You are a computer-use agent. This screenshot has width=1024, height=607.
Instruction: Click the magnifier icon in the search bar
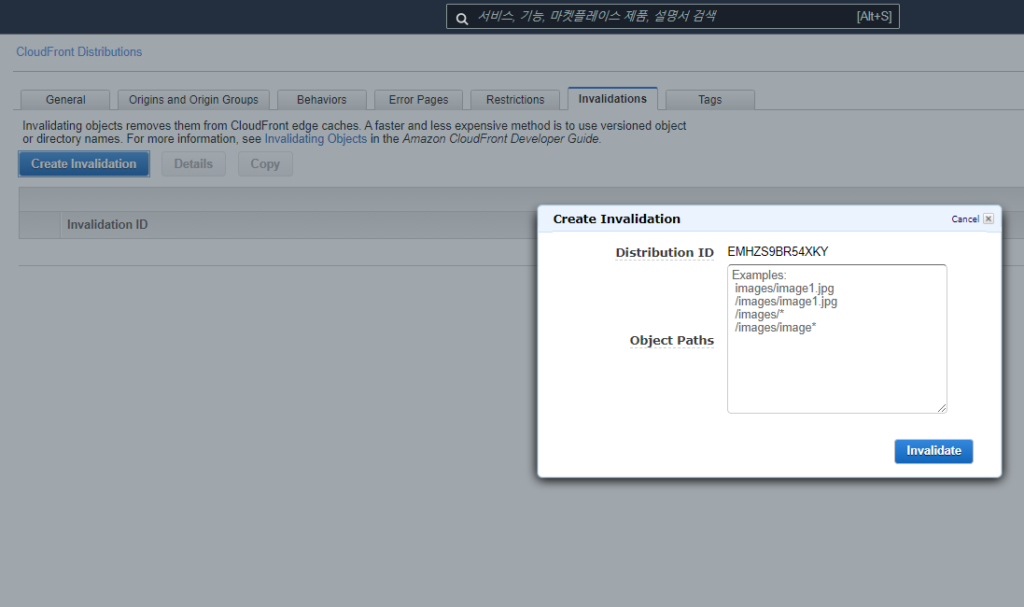pos(461,17)
